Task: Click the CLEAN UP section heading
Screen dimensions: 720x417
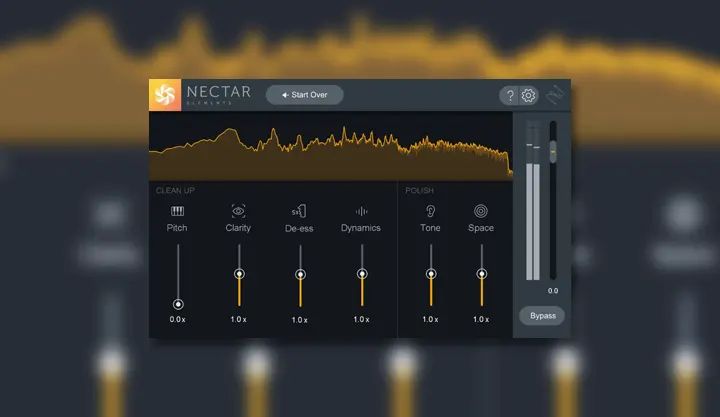Action: tap(175, 191)
